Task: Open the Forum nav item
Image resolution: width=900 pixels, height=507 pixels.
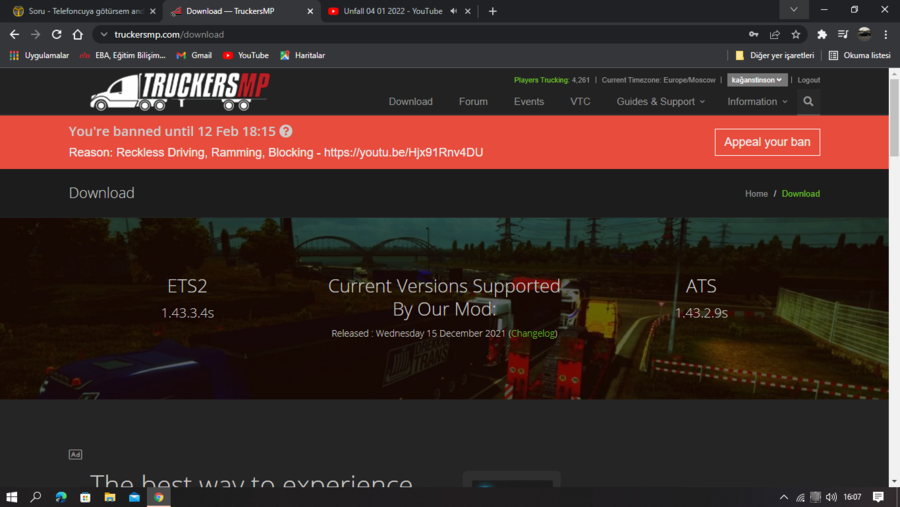Action: click(473, 102)
